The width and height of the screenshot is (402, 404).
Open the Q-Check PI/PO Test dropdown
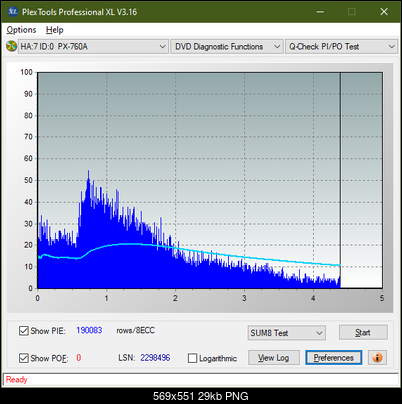[x=341, y=47]
